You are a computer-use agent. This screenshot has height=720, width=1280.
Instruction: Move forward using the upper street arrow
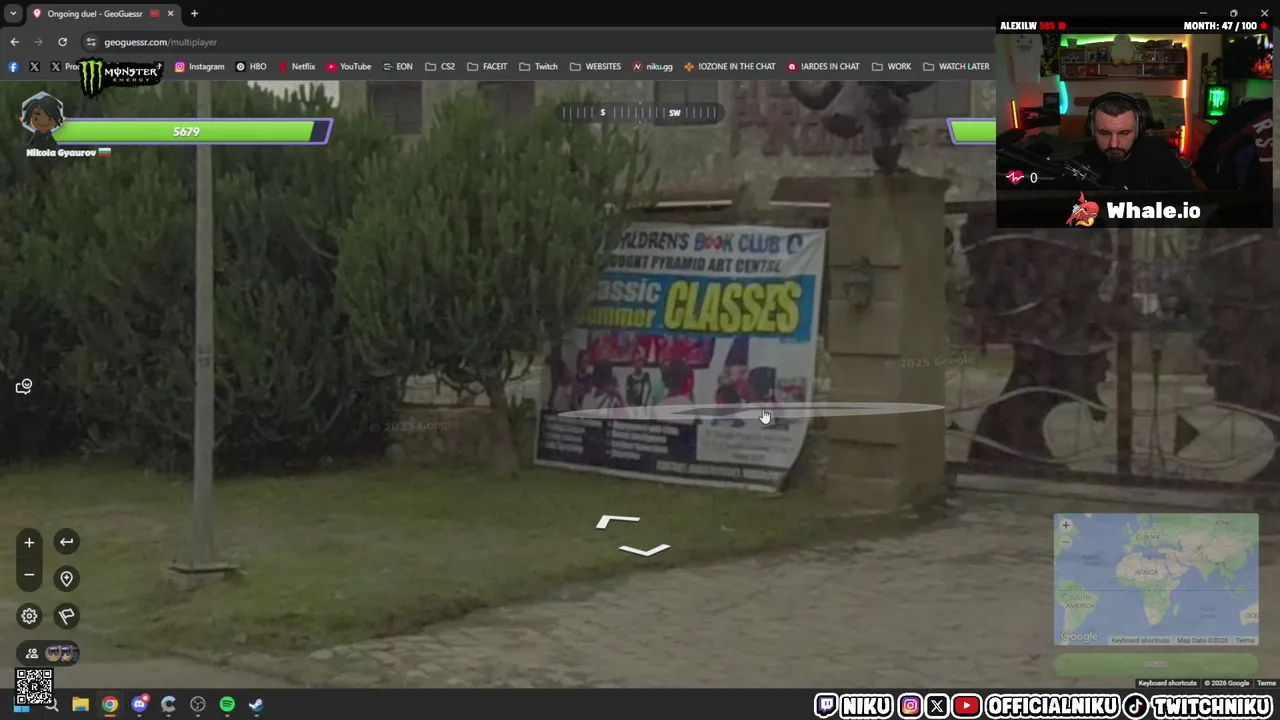click(617, 521)
